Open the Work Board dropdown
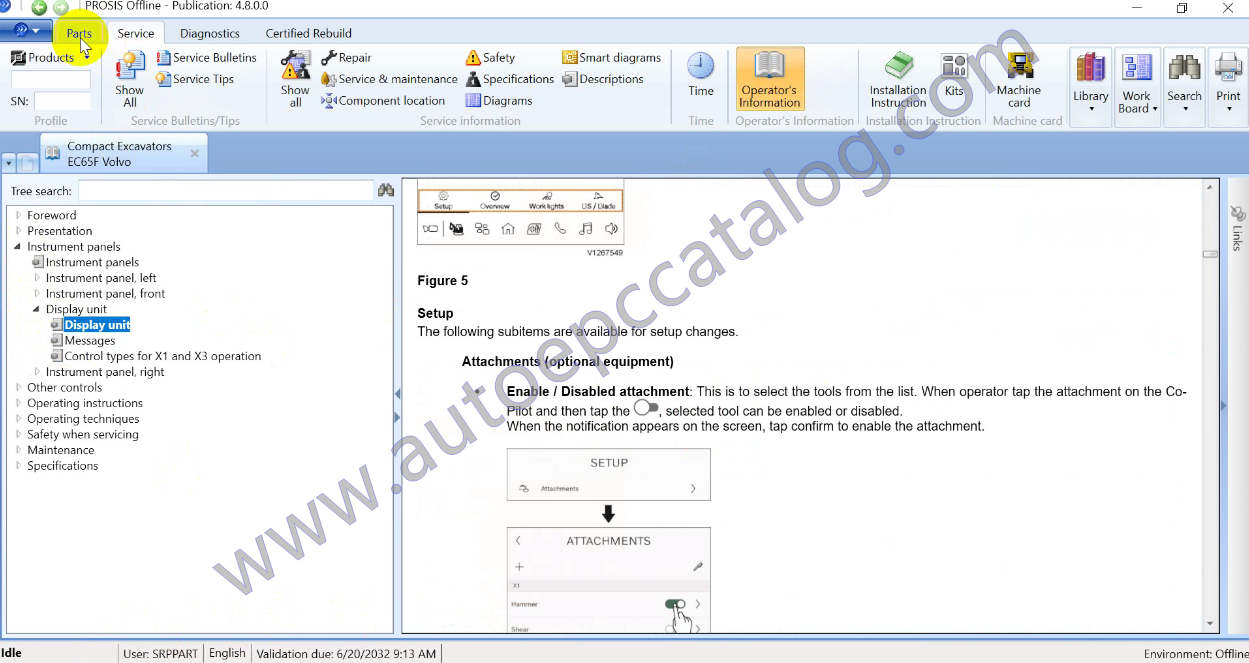This screenshot has width=1249, height=663. click(x=1137, y=80)
